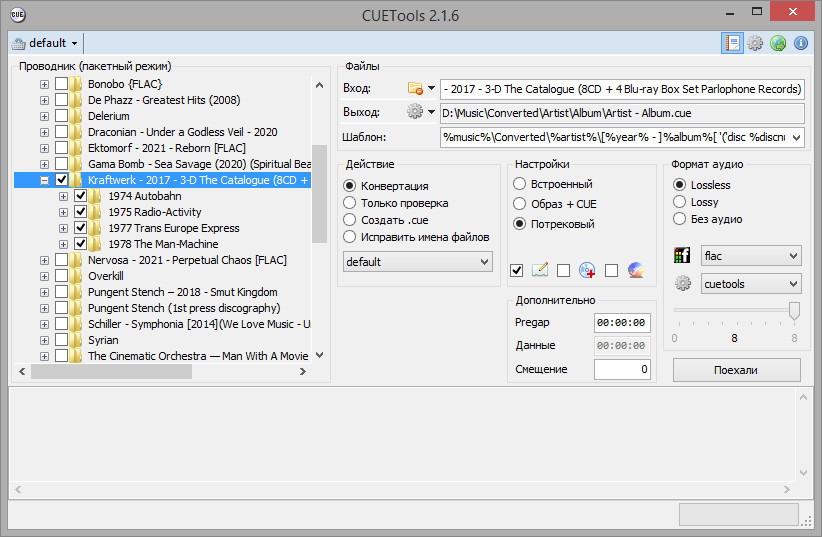The width and height of the screenshot is (822, 537).
Task: Check the Syrian folder checkbox
Action: click(x=61, y=340)
